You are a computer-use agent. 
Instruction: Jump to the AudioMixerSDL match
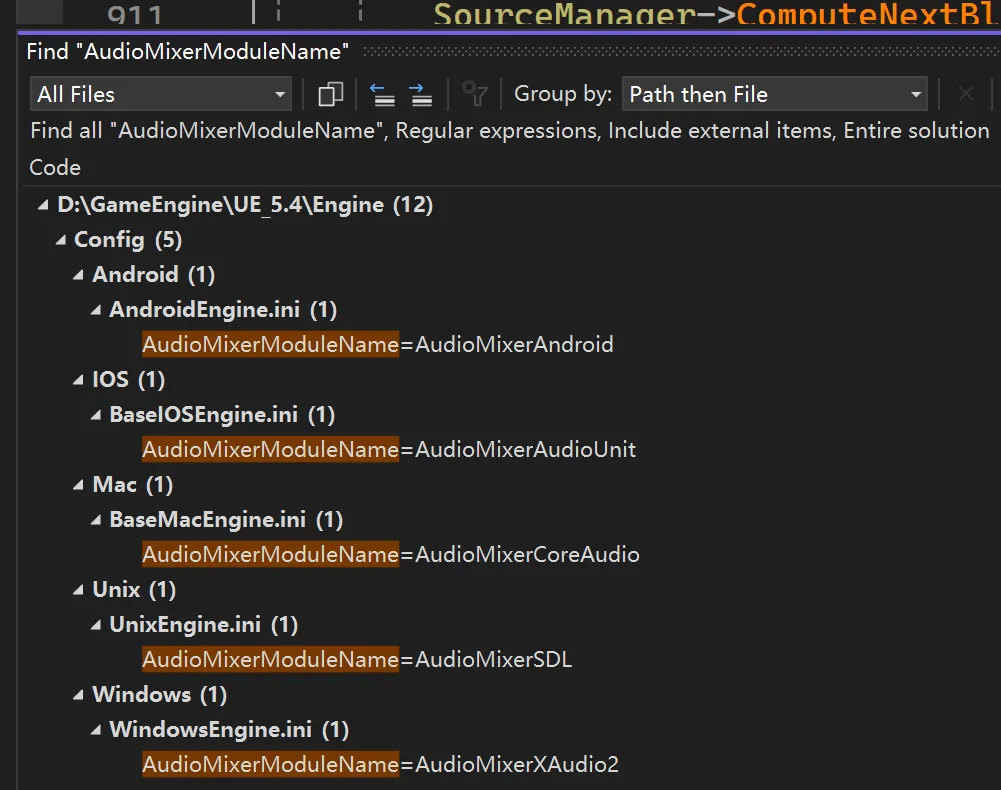pos(357,660)
